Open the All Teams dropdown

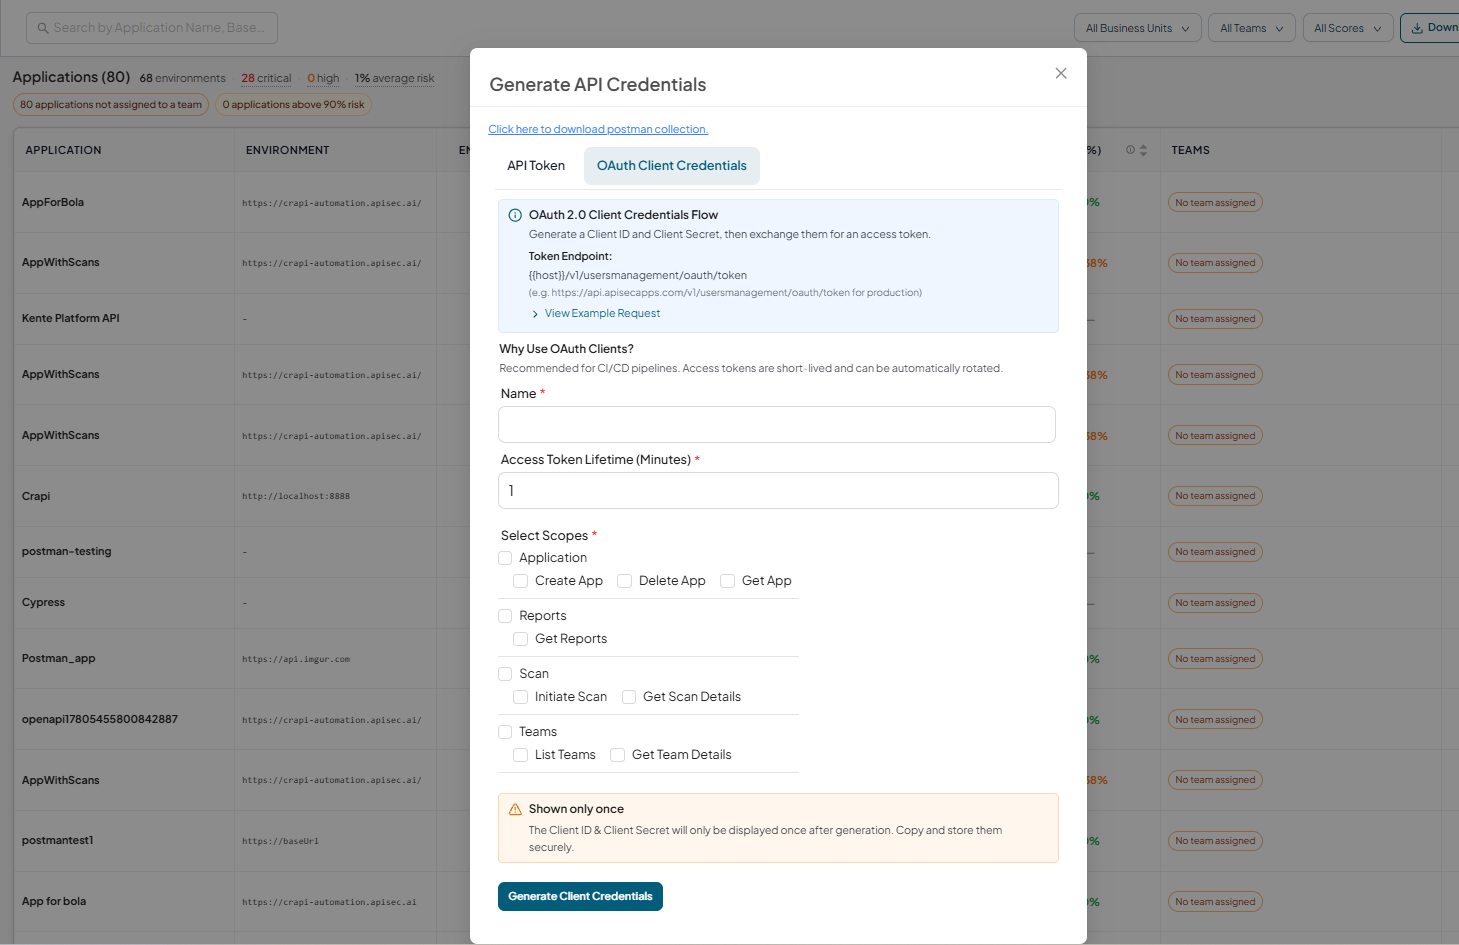[x=1251, y=28]
